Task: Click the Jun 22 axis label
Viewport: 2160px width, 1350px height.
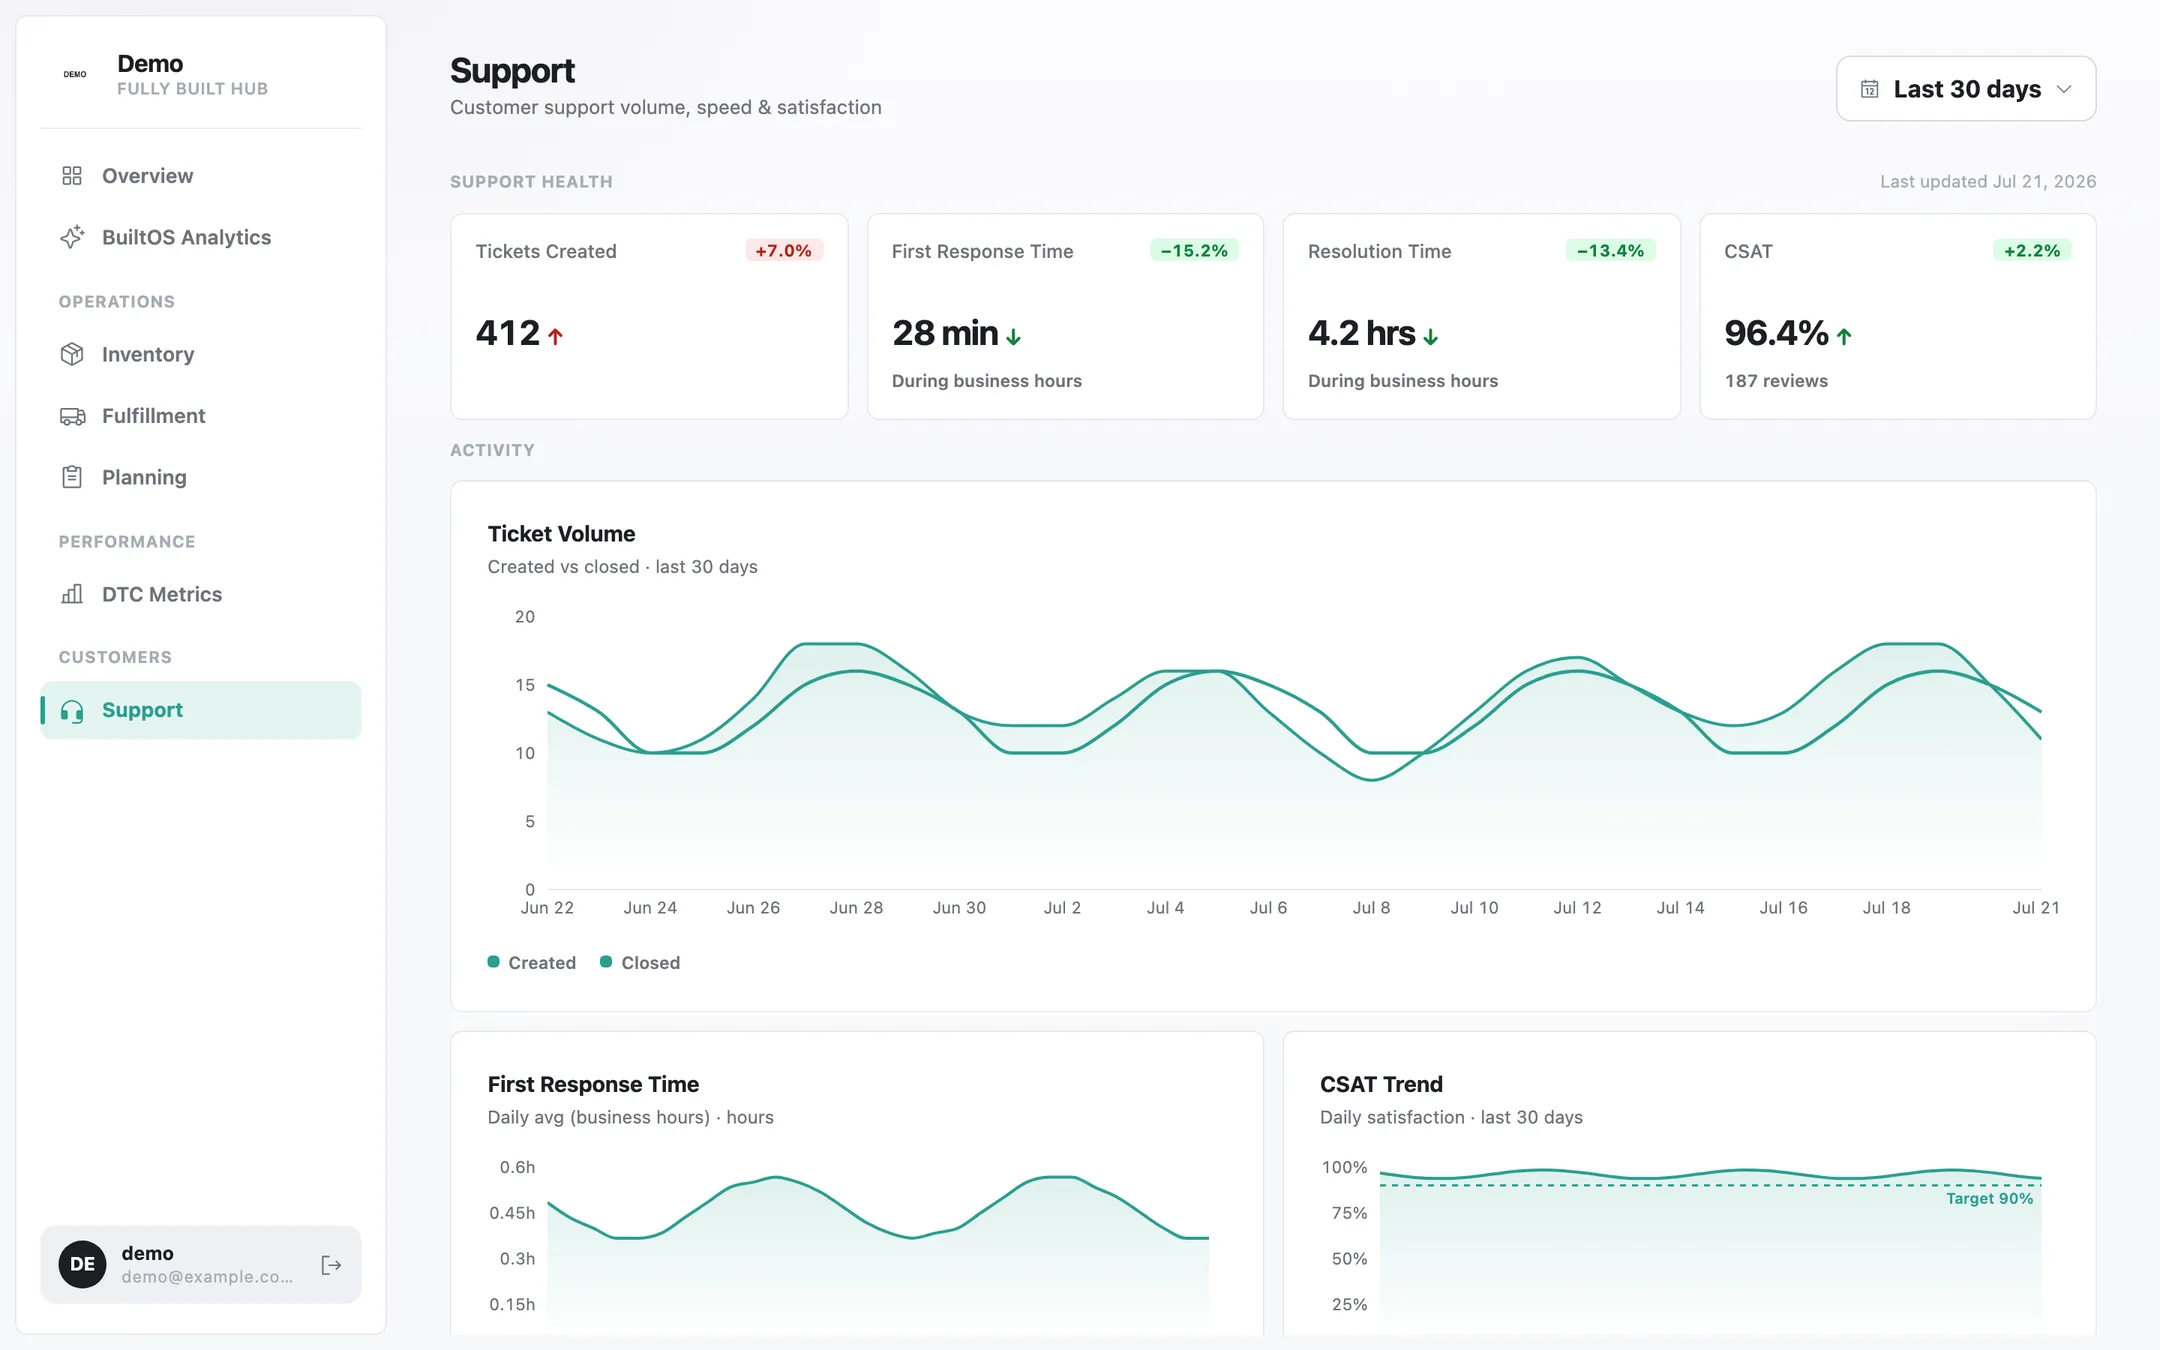Action: pyautogui.click(x=547, y=908)
